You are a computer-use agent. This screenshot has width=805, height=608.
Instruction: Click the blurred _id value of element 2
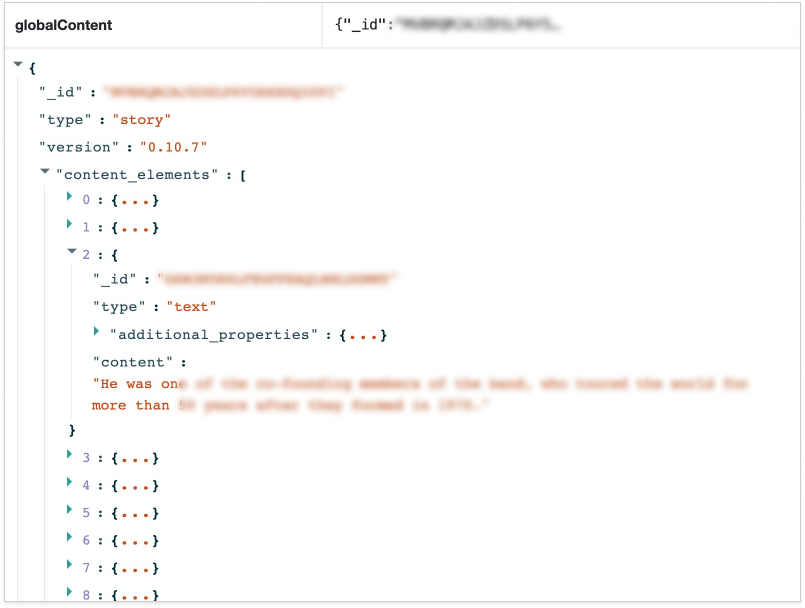(277, 279)
